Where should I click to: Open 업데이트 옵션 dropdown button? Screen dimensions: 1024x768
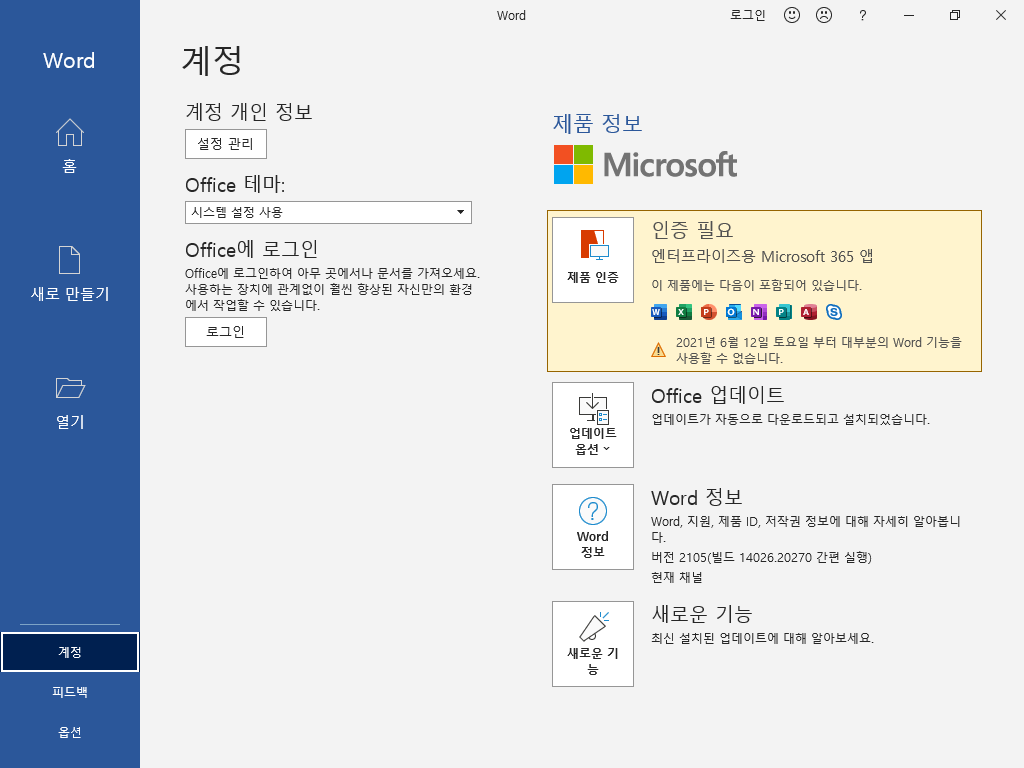point(592,424)
